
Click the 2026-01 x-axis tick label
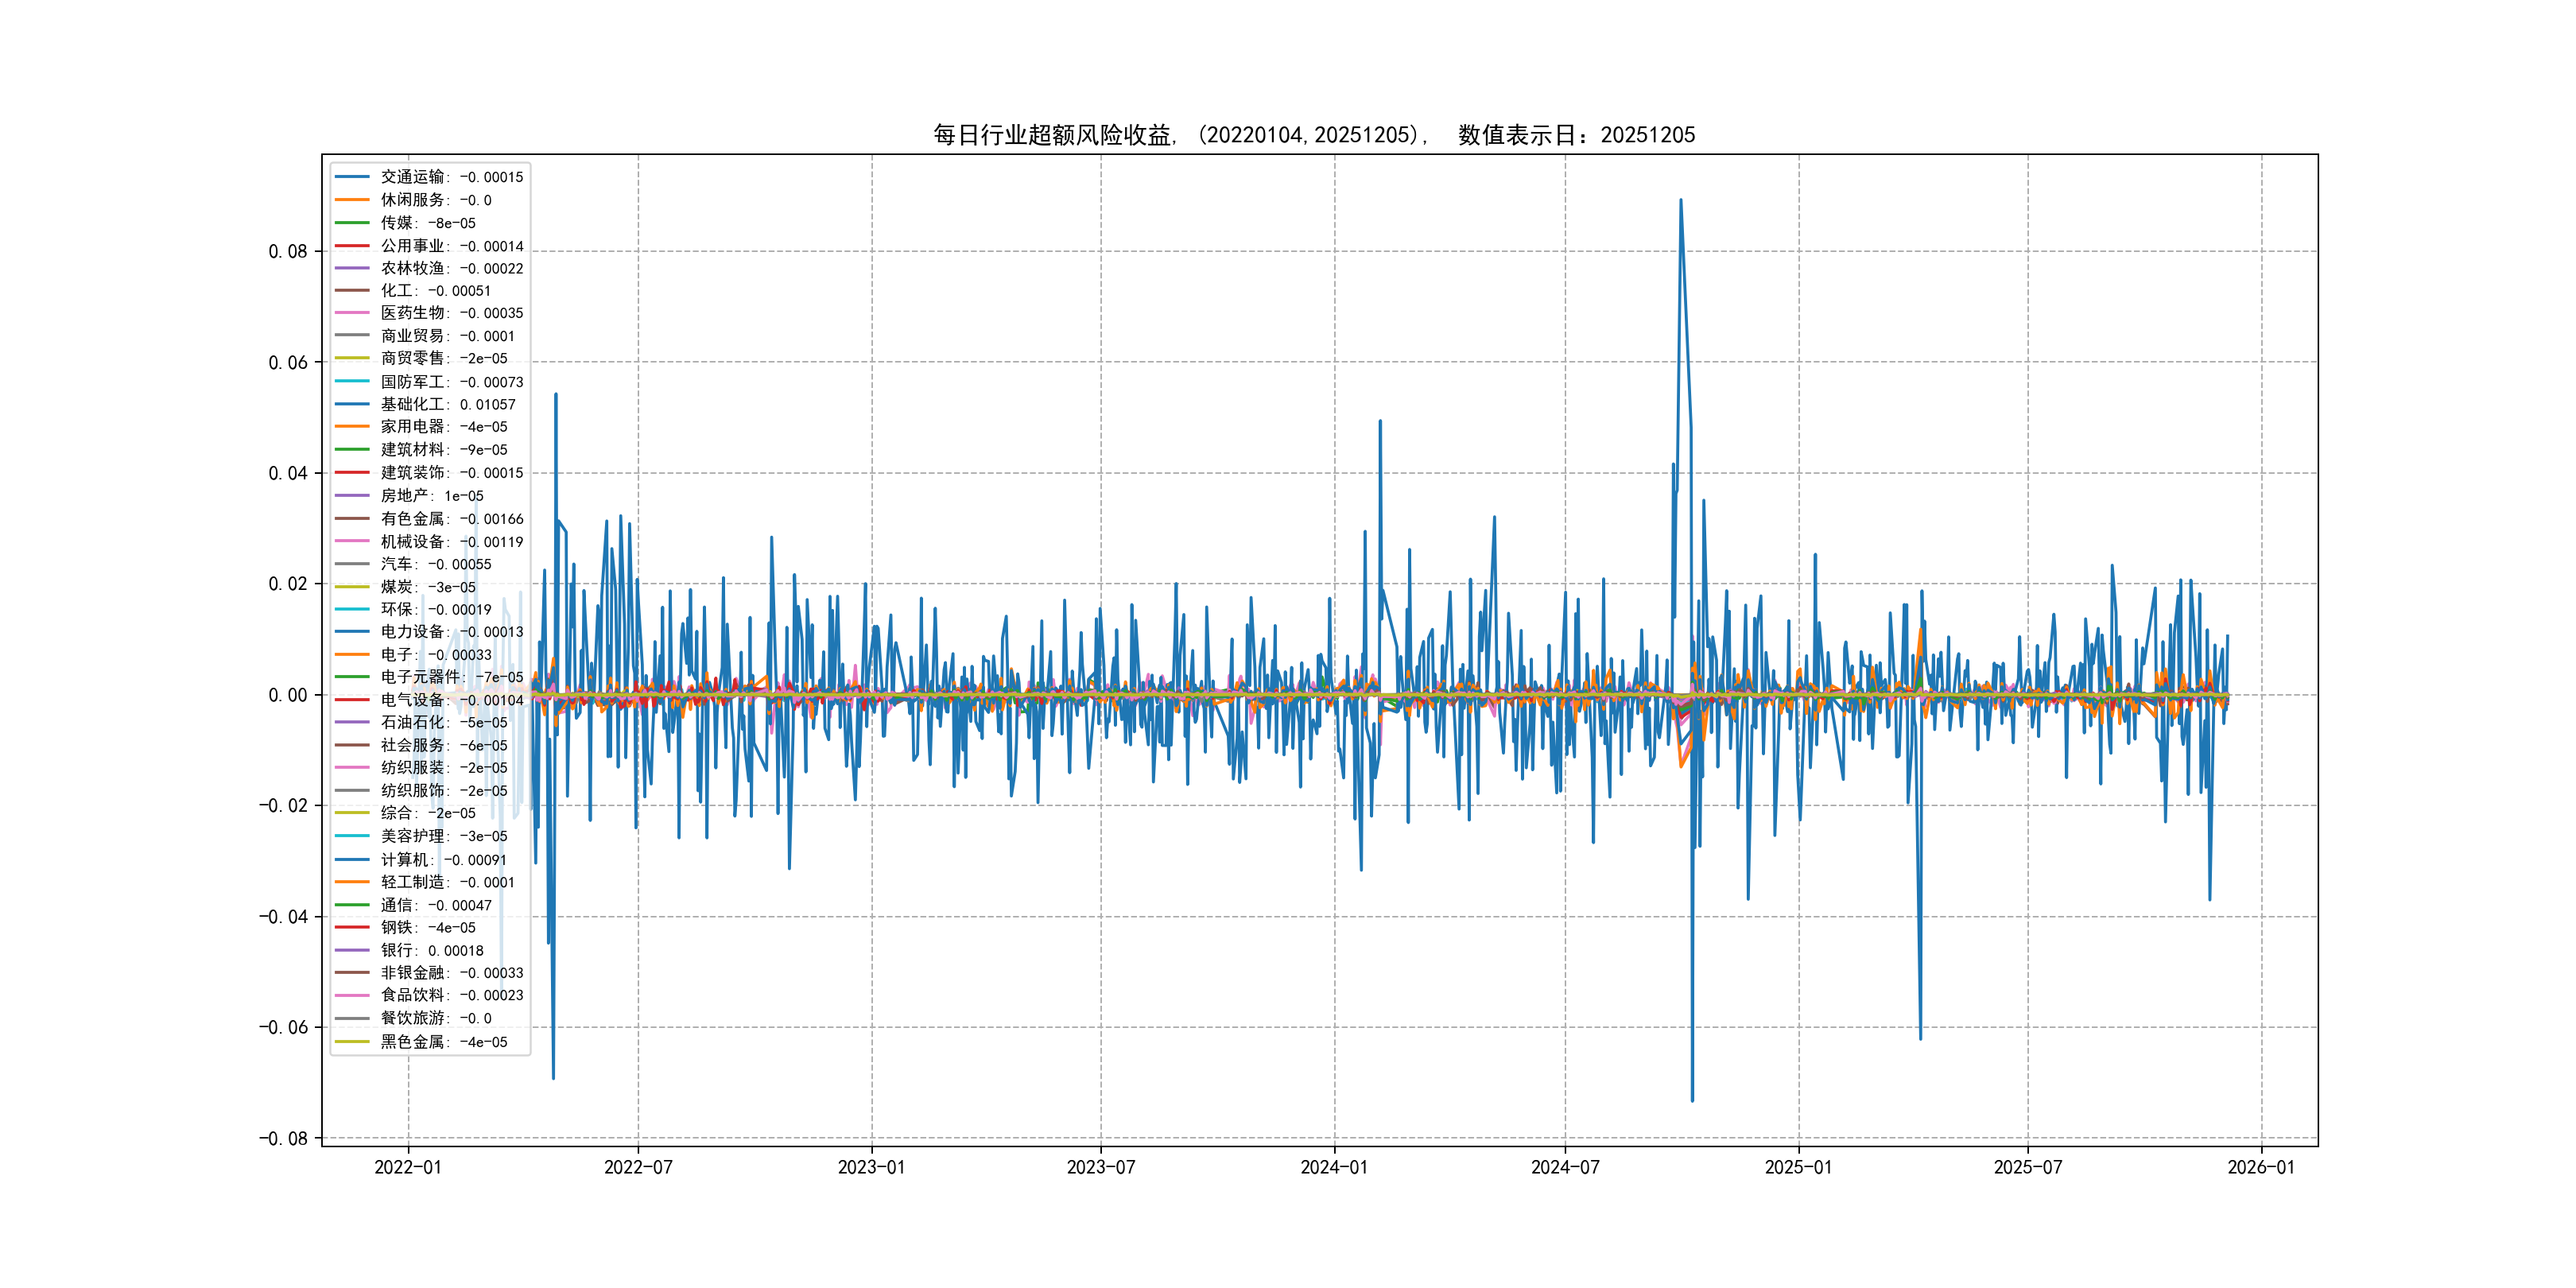pyautogui.click(x=2261, y=1167)
